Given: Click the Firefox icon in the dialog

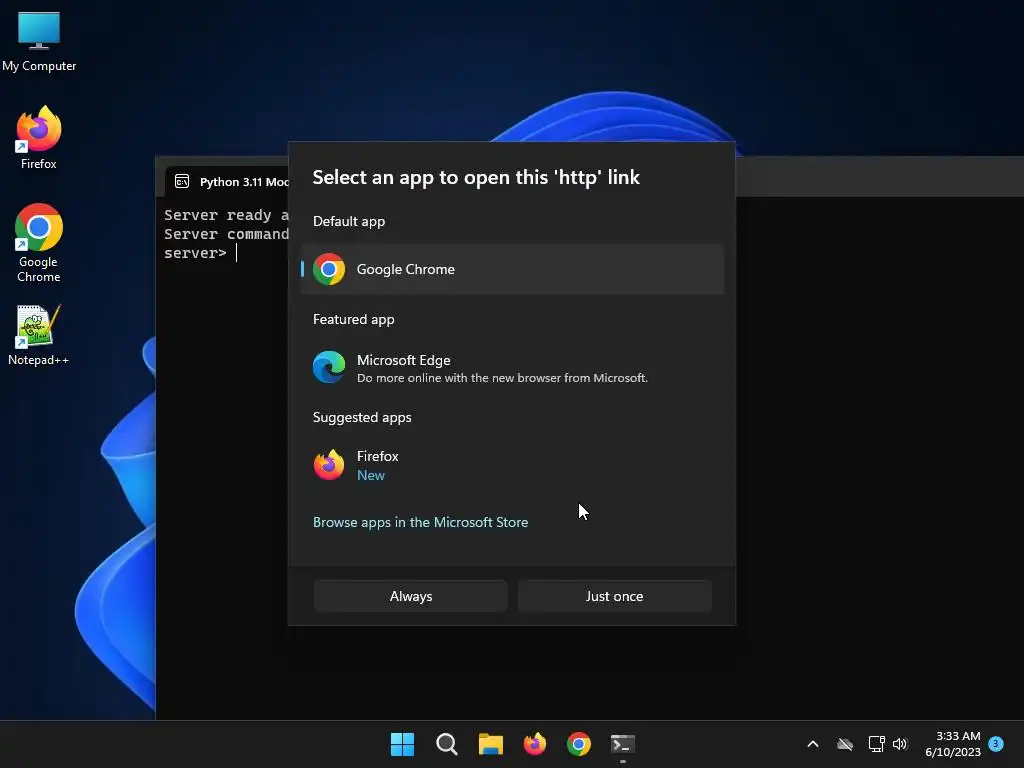Looking at the screenshot, I should pyautogui.click(x=329, y=465).
